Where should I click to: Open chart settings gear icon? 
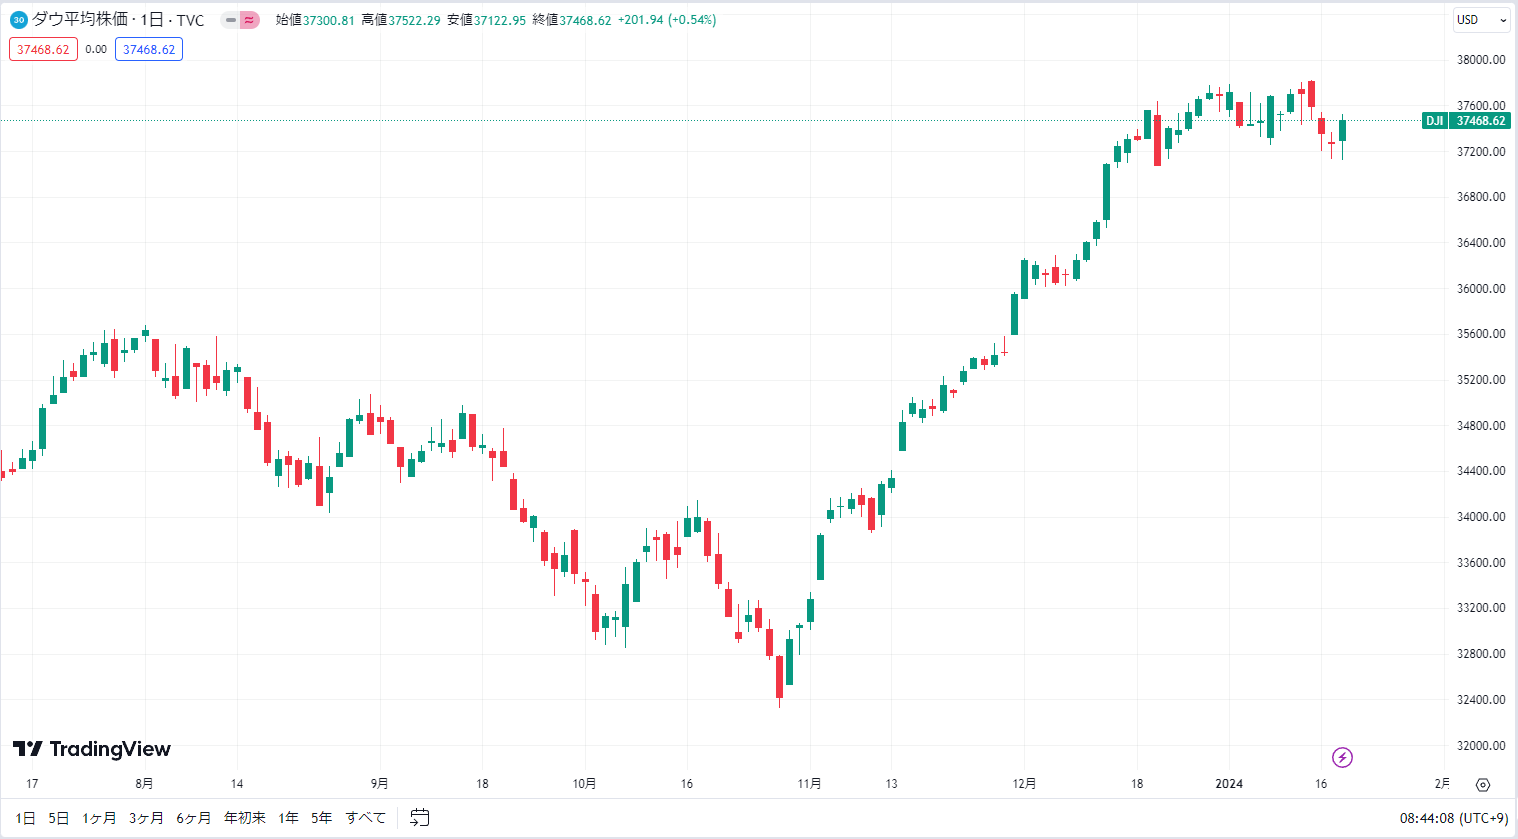[x=1483, y=785]
